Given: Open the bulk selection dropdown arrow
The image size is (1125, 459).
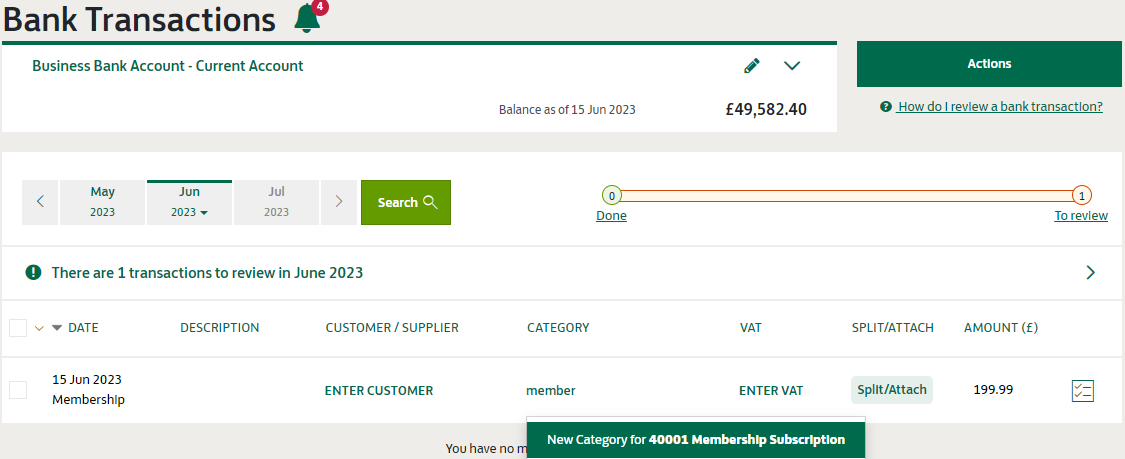Looking at the screenshot, I should [39, 328].
